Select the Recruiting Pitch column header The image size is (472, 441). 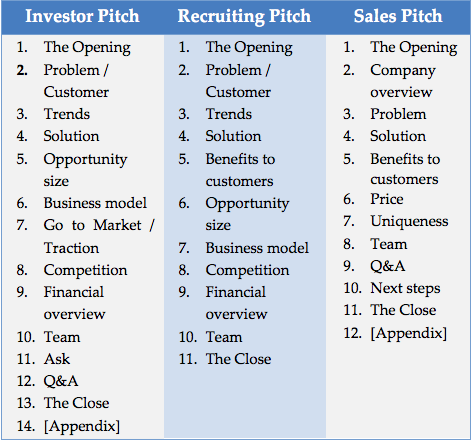[x=244, y=17]
